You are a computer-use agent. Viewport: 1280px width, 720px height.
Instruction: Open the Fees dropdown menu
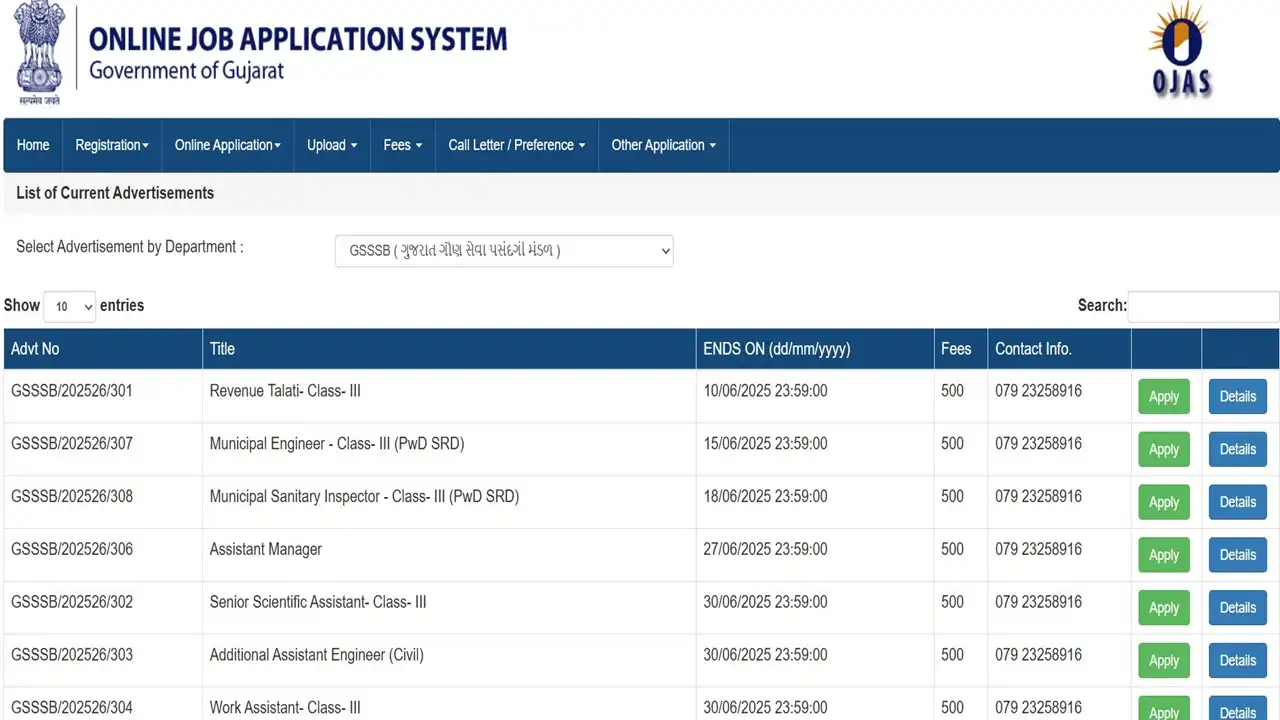[x=403, y=145]
